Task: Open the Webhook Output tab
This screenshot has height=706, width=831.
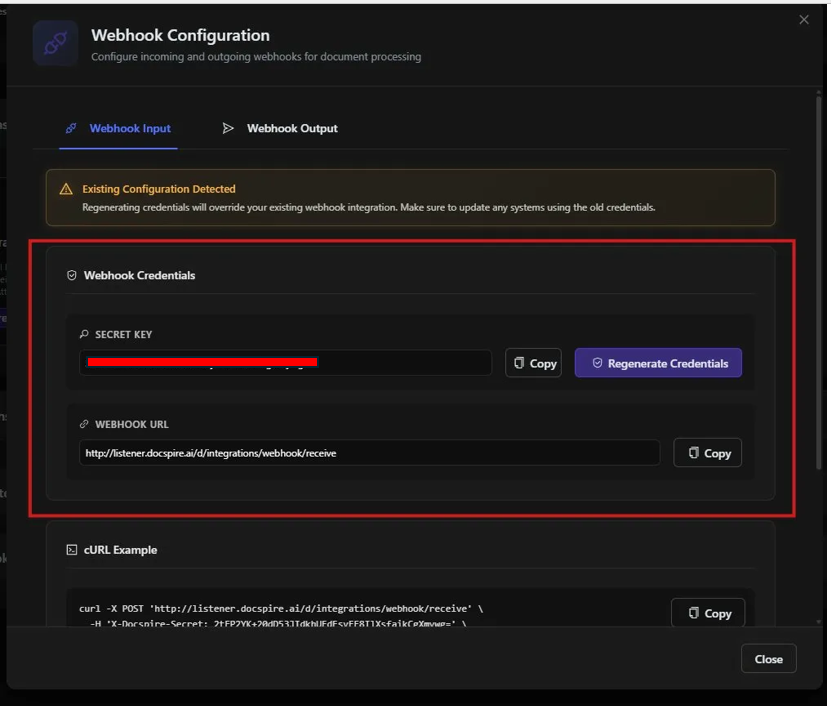Action: [x=280, y=129]
